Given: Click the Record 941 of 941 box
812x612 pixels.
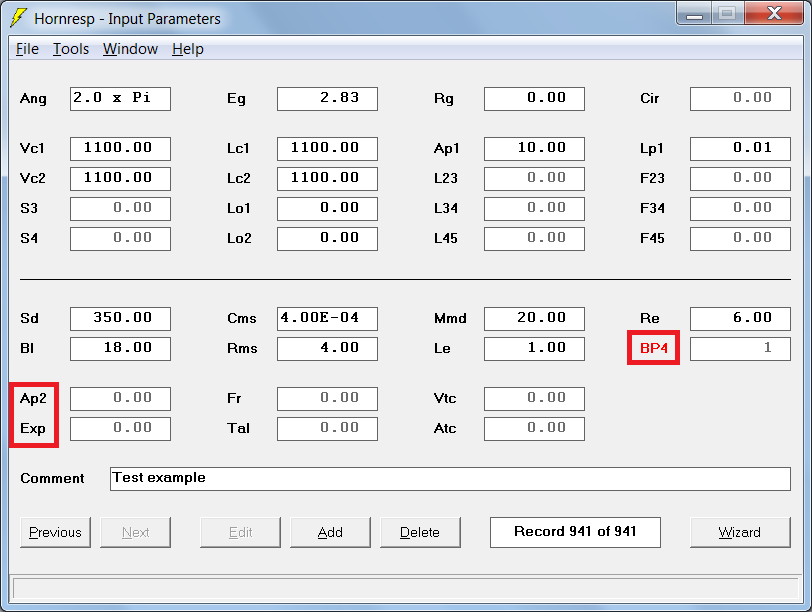Looking at the screenshot, I should (575, 532).
